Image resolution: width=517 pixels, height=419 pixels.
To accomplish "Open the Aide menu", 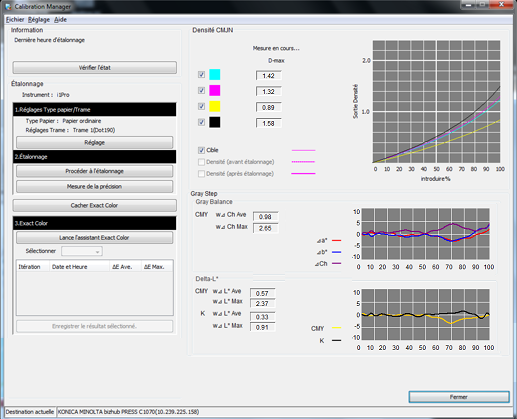I will (x=60, y=20).
